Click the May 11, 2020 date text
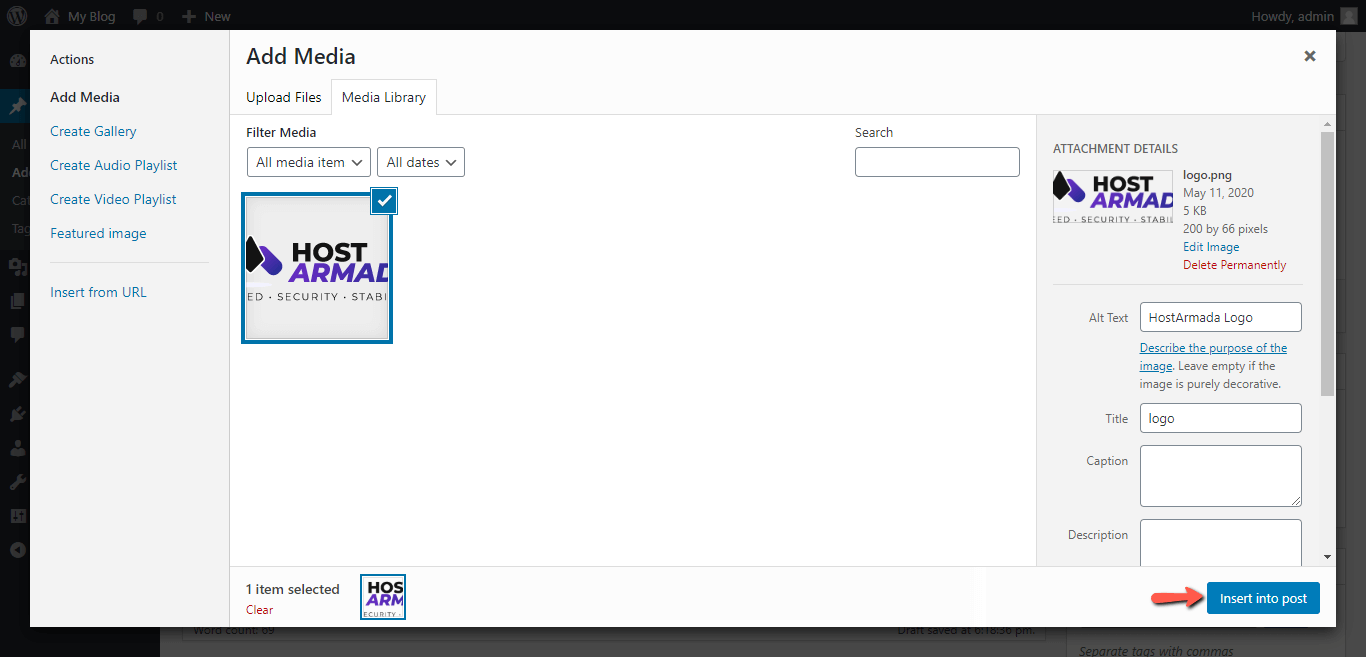 (1218, 193)
